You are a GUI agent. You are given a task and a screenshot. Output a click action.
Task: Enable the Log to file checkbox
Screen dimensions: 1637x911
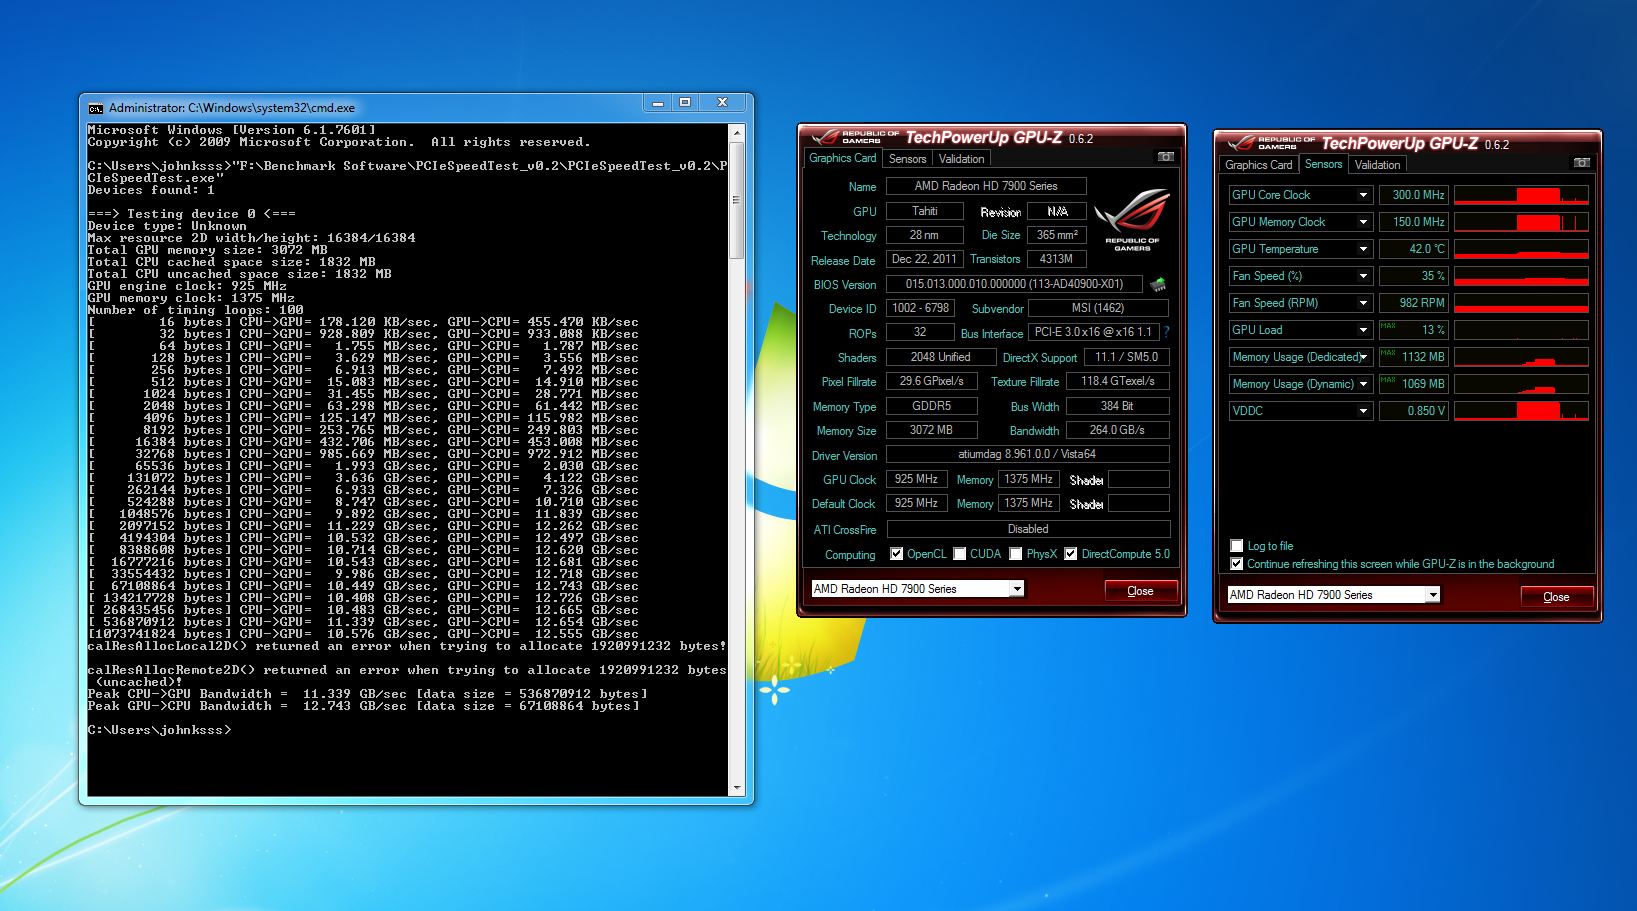[x=1237, y=546]
